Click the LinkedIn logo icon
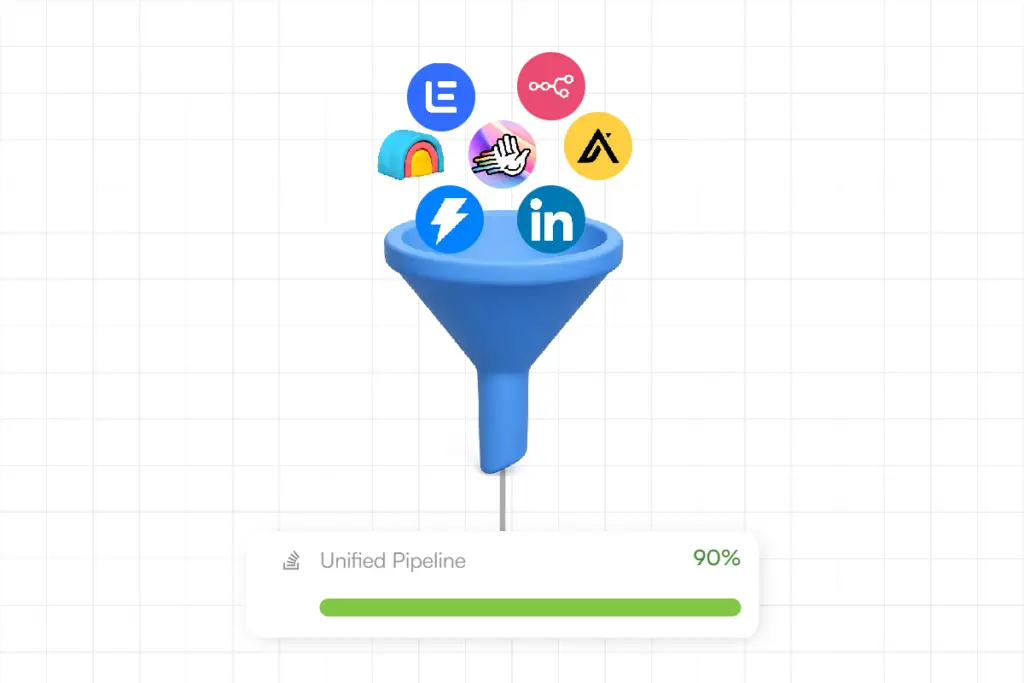This screenshot has width=1024, height=683. pos(551,219)
